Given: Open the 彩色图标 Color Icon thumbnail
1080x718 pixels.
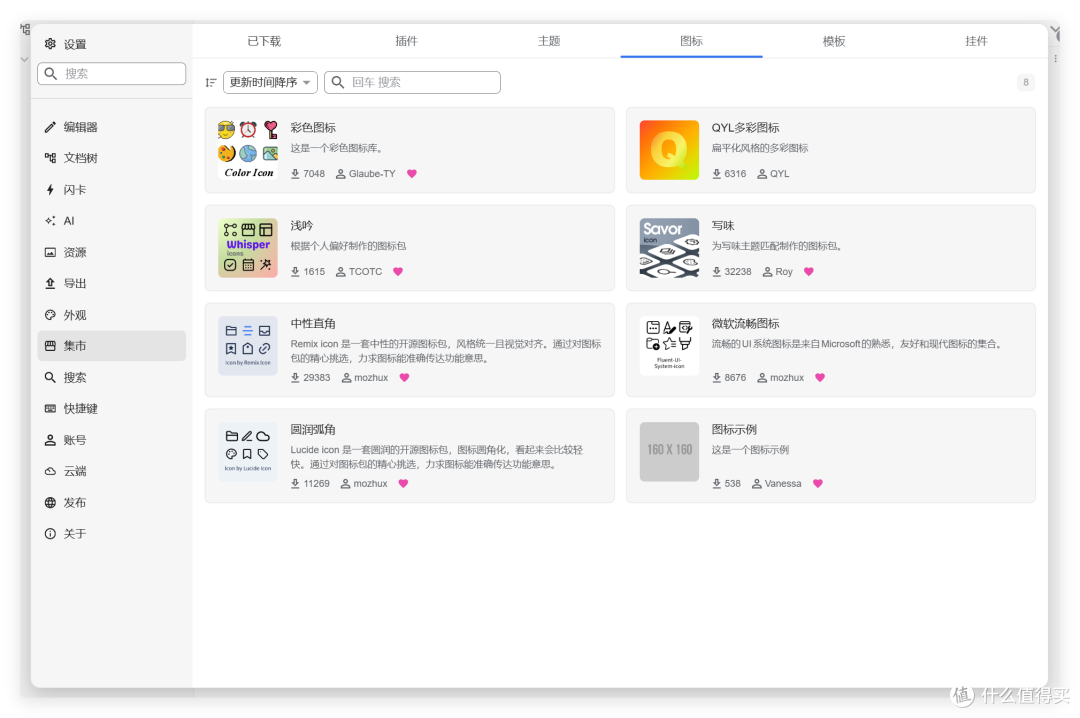Looking at the screenshot, I should click(248, 150).
